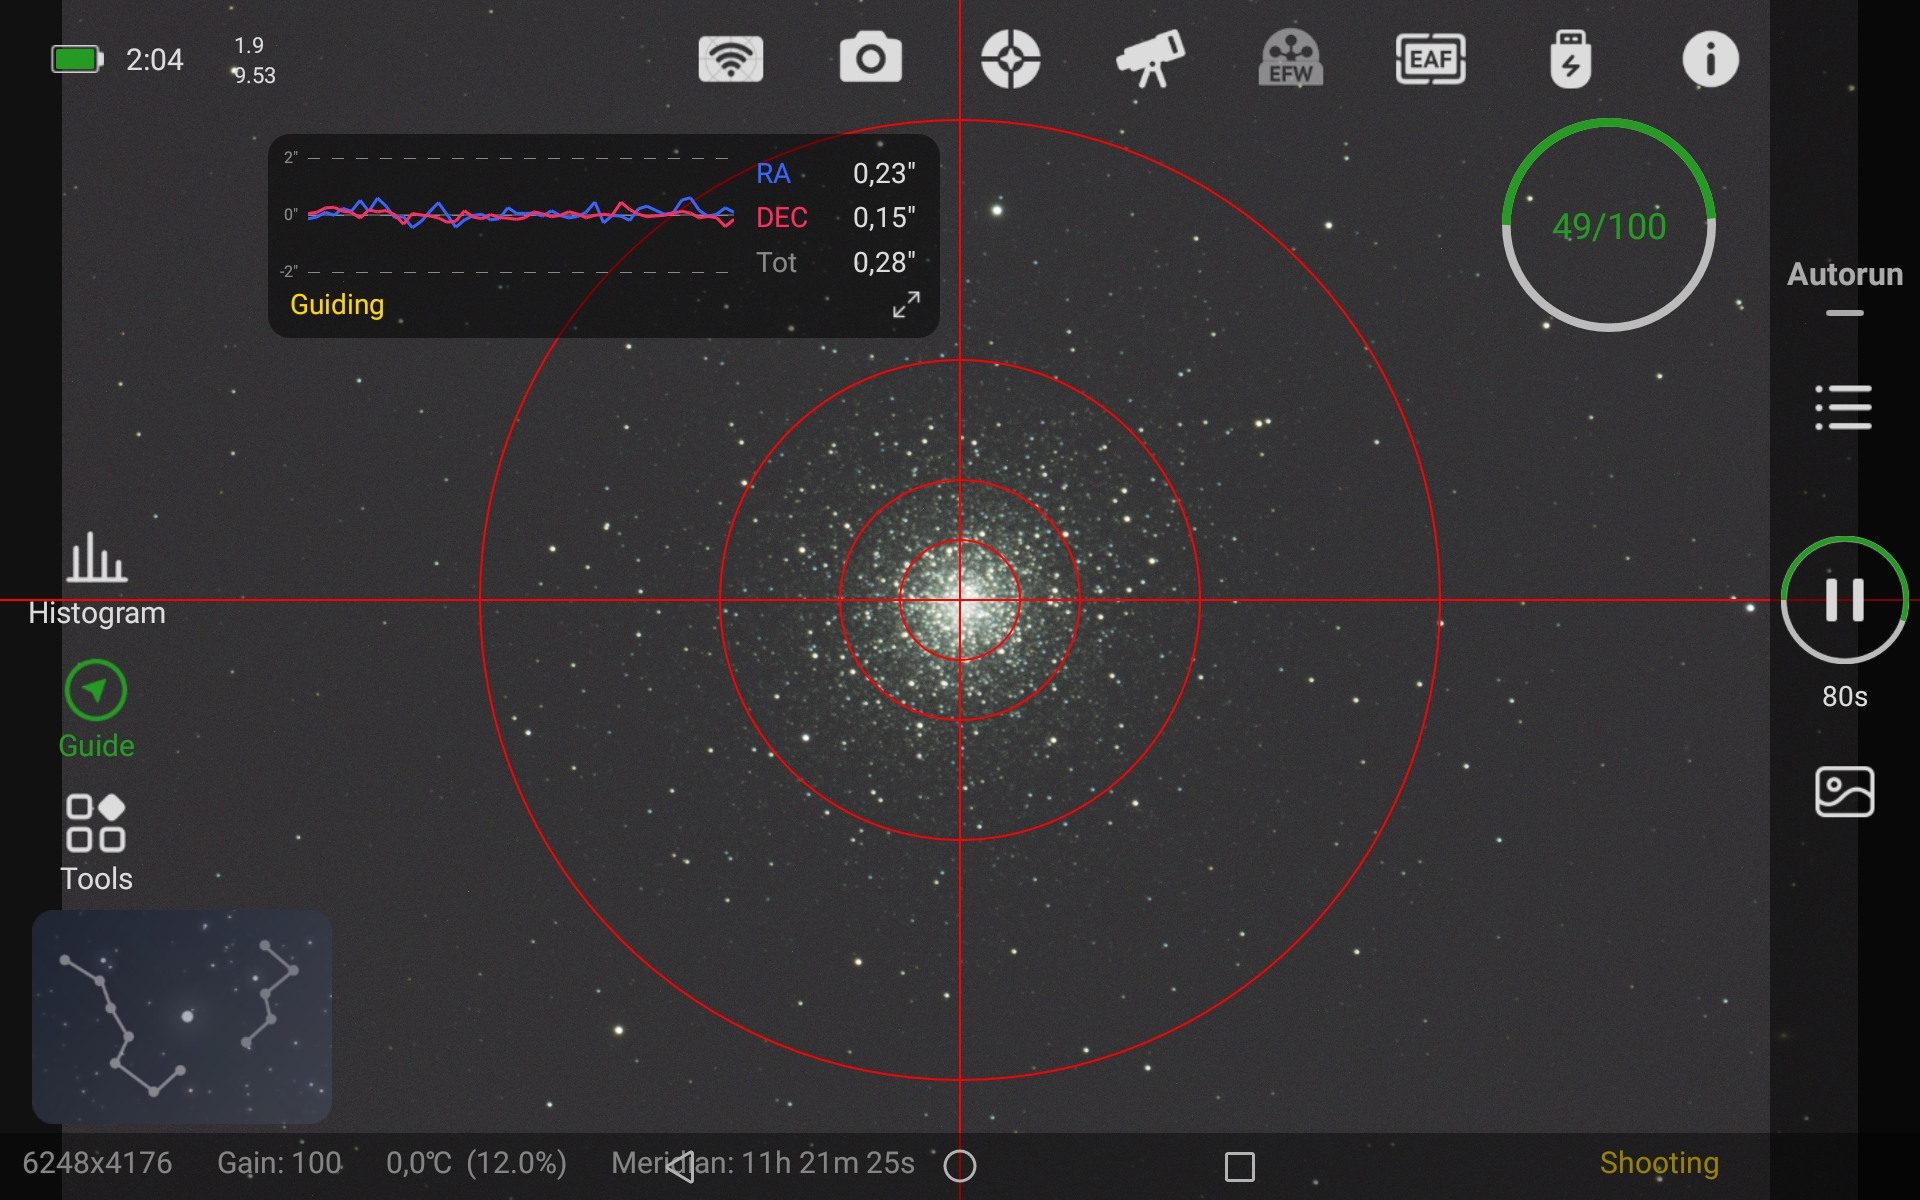Click the 2:04 clock text
The image size is (1920, 1200).
point(155,60)
